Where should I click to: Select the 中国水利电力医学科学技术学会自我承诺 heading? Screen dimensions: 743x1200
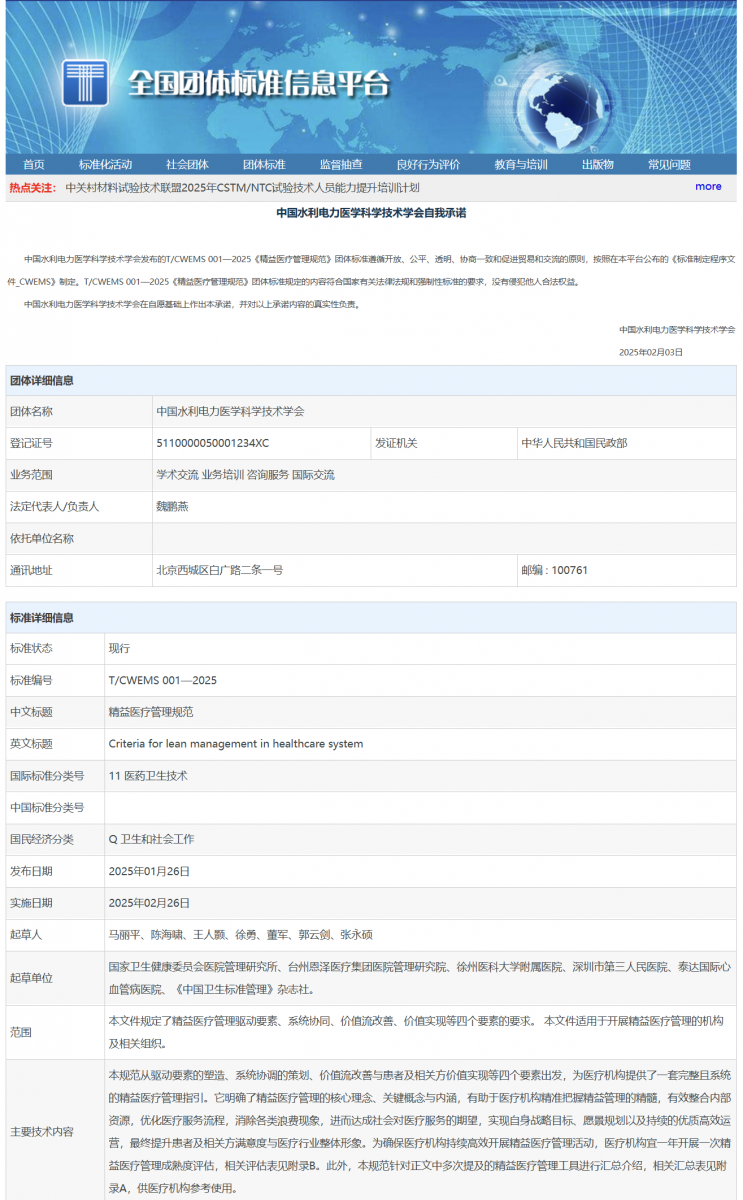point(371,213)
